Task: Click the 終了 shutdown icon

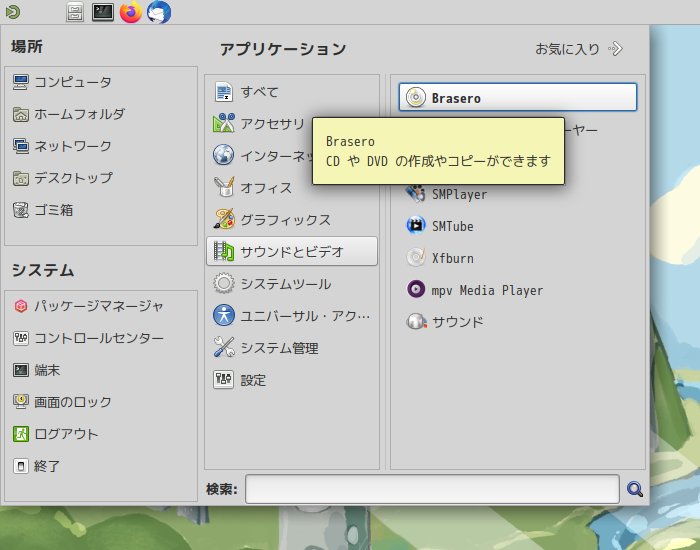Action: (21, 466)
